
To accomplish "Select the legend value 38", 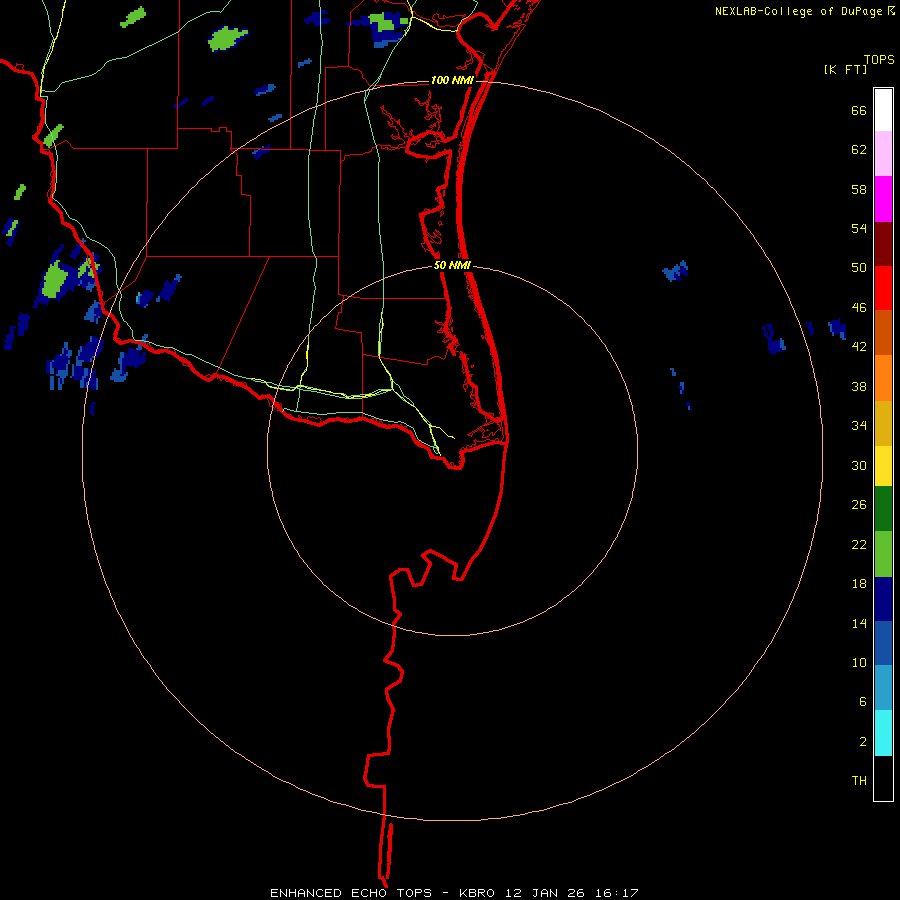I will [859, 386].
